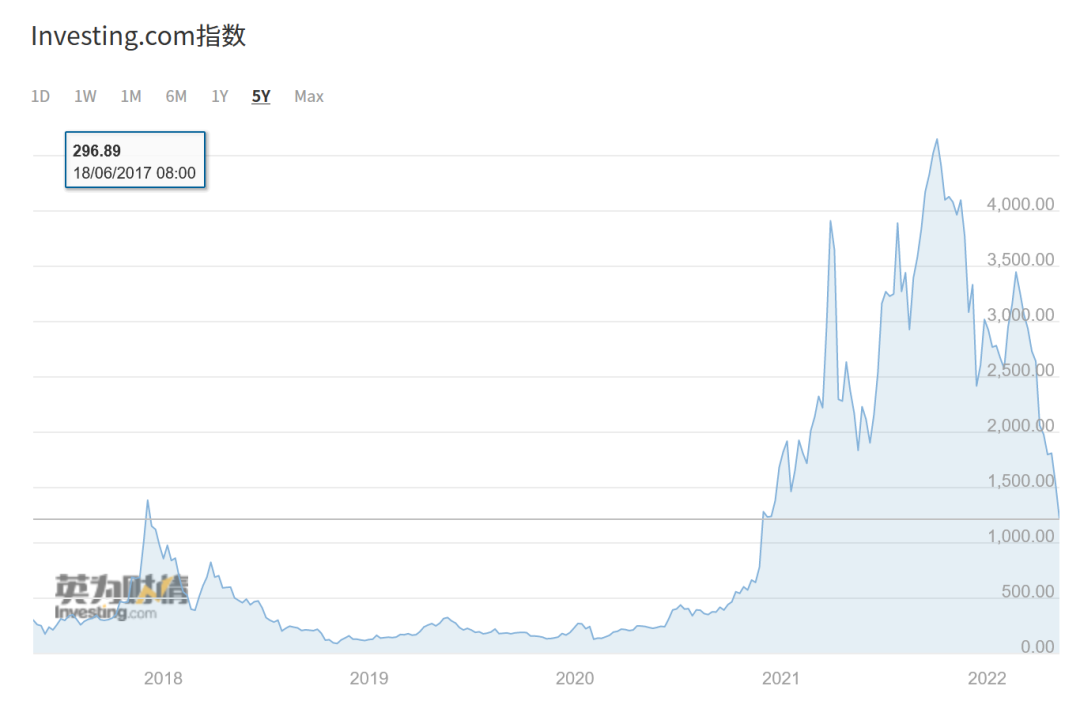
Task: Click the Investing.com指数 chart title
Action: pyautogui.click(x=138, y=36)
